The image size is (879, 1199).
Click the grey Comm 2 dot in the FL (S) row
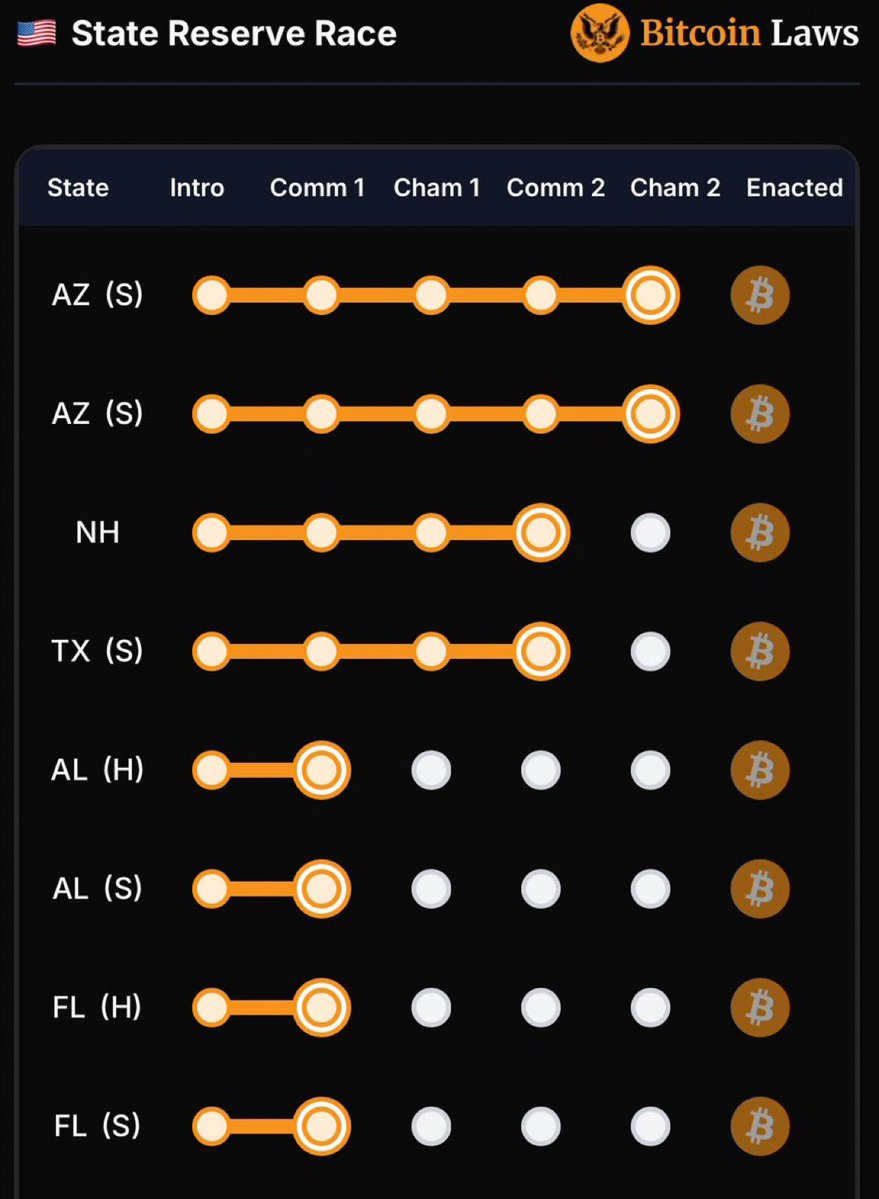(x=541, y=1126)
